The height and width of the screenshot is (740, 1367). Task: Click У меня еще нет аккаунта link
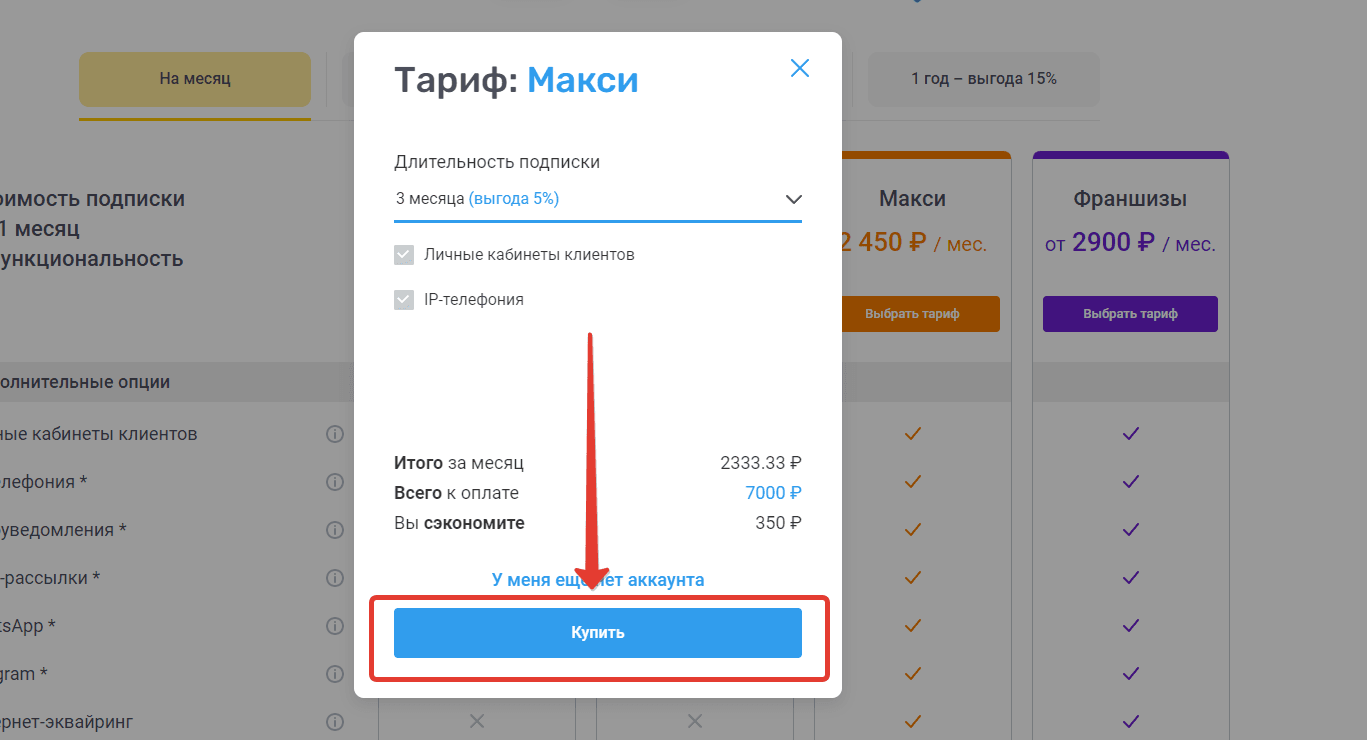tap(598, 580)
